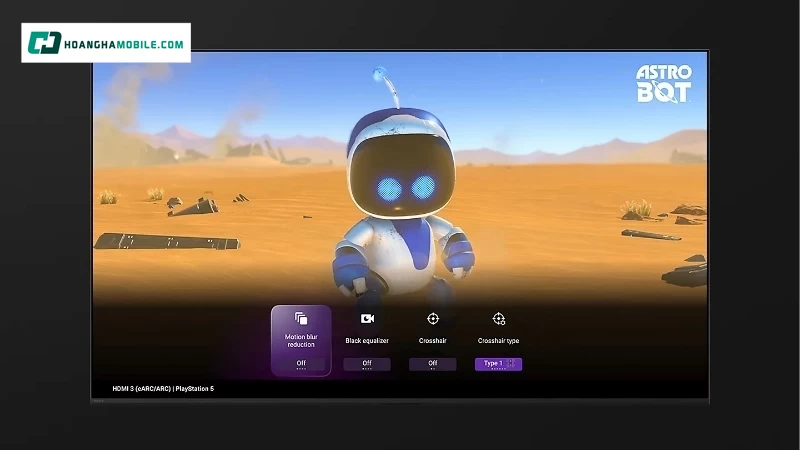The height and width of the screenshot is (450, 800).
Task: Toggle the Crosshair Off setting
Action: [x=433, y=364]
